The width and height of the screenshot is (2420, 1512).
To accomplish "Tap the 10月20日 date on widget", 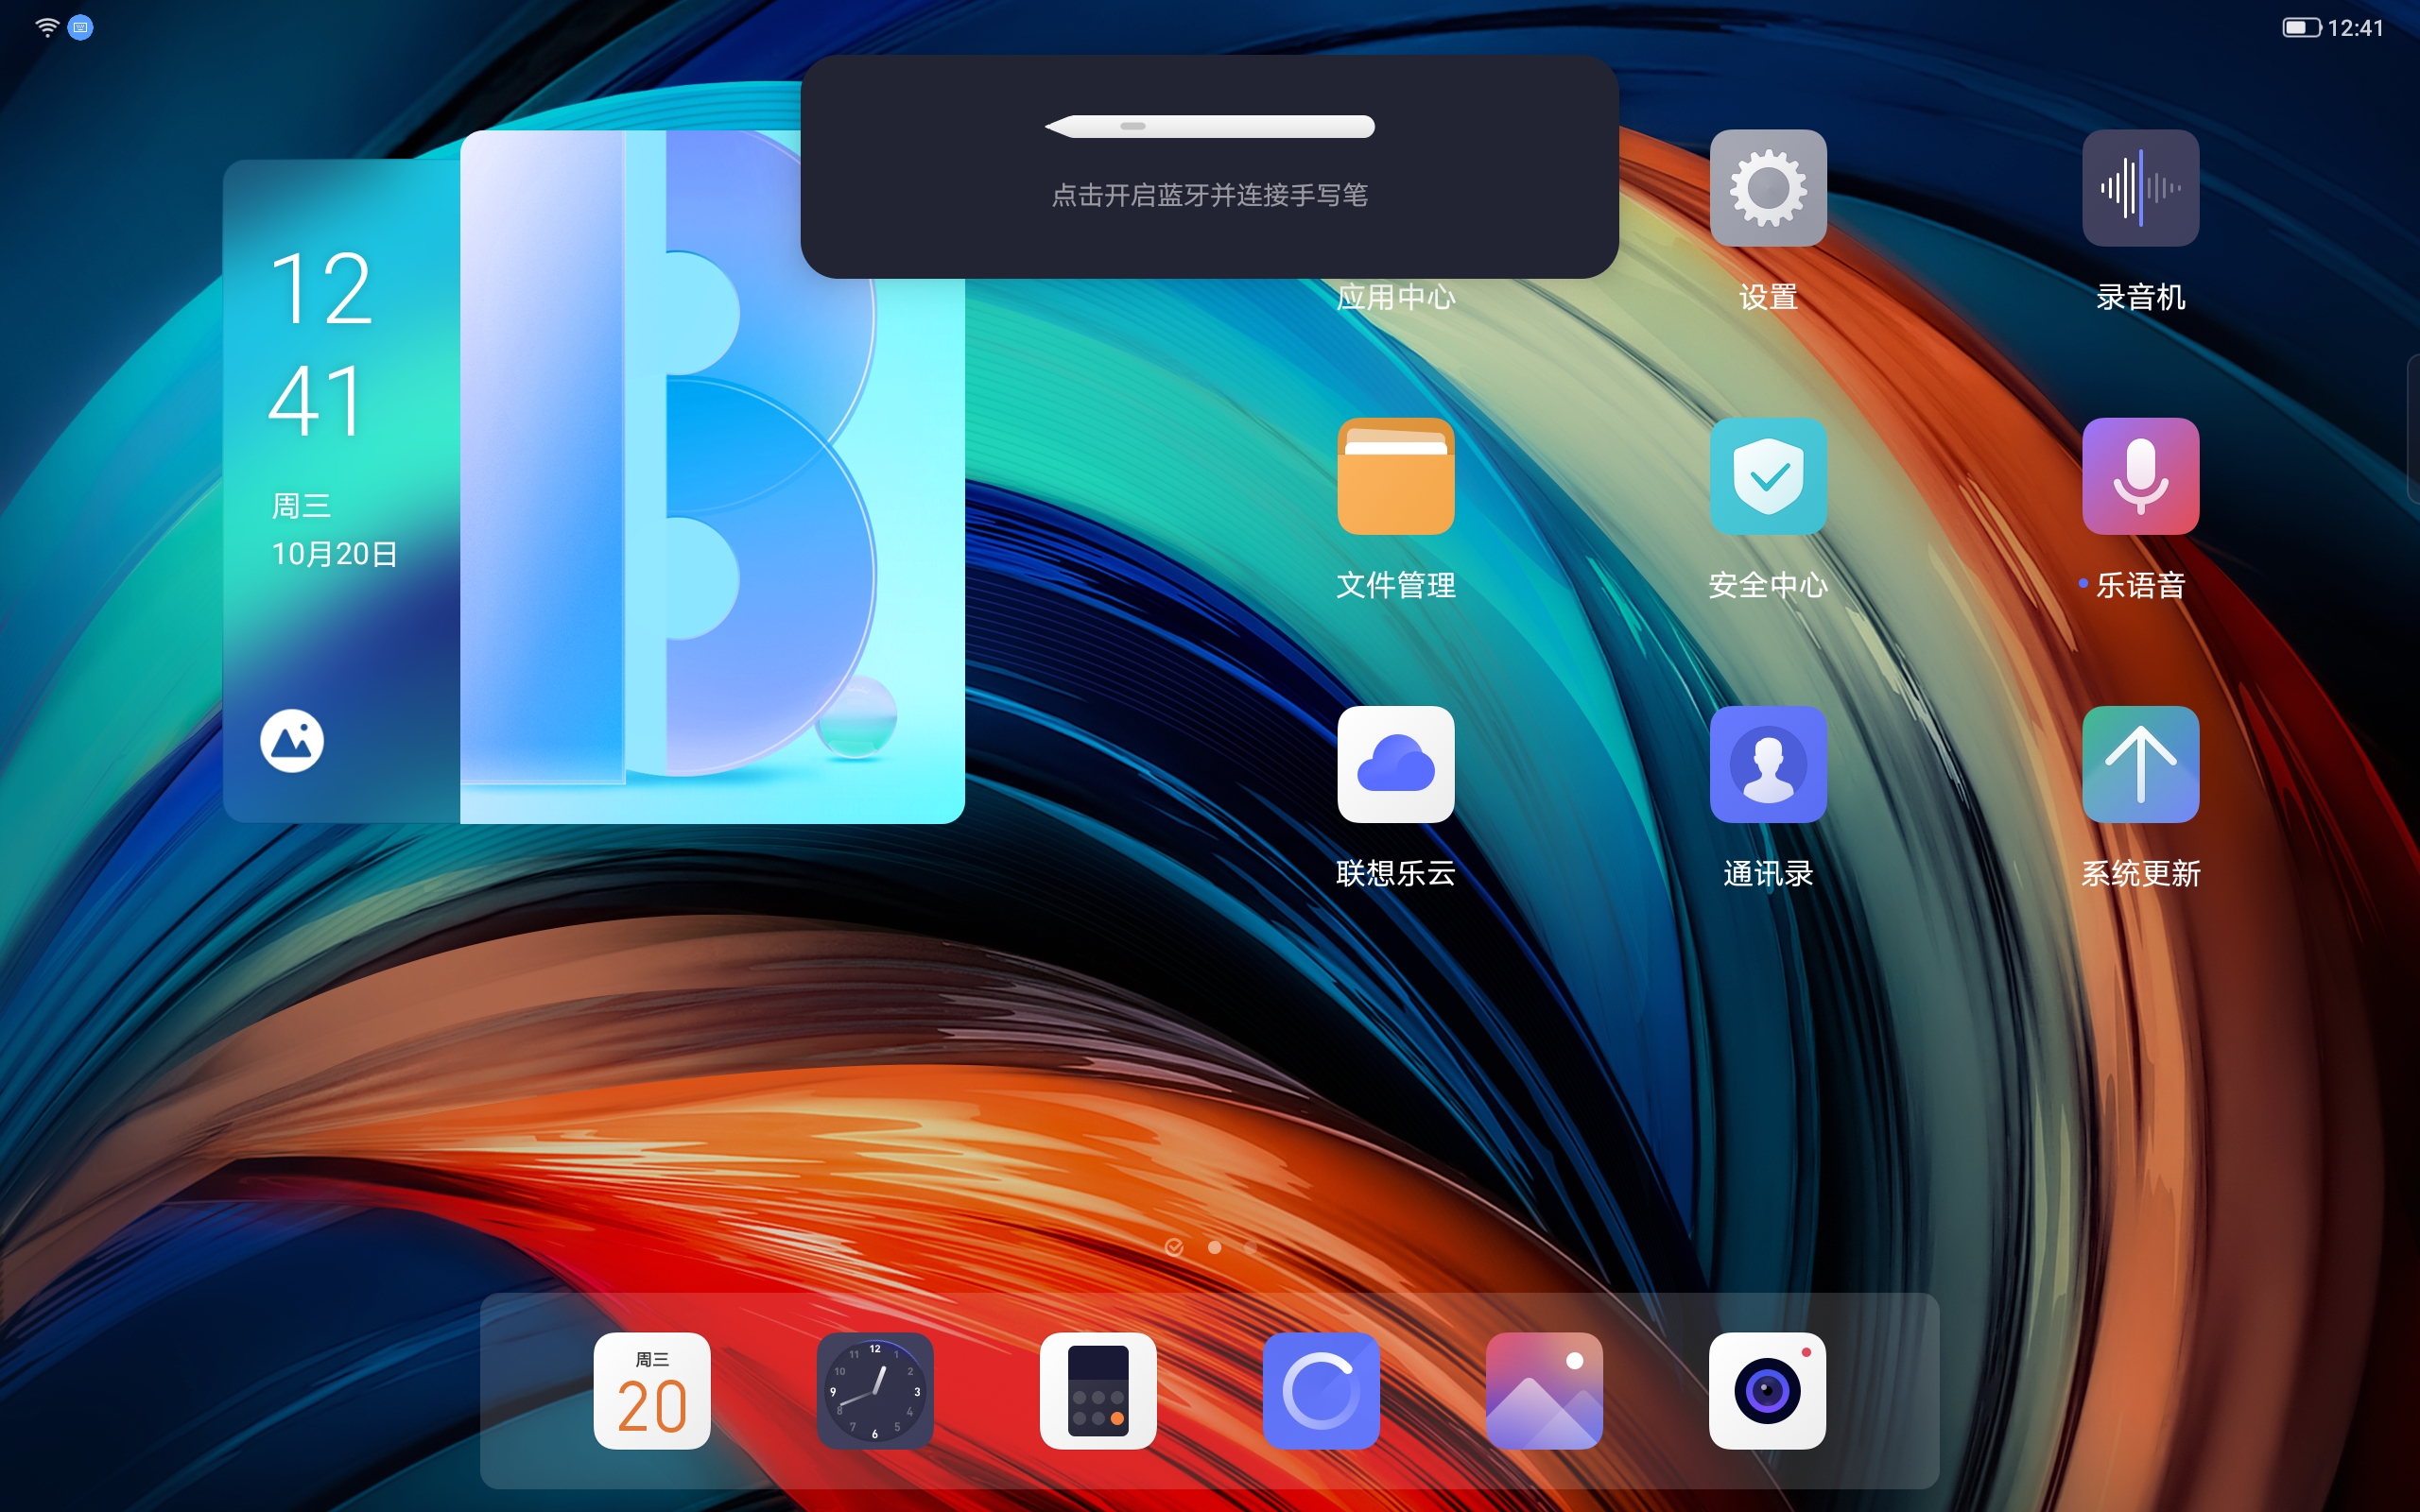I will [335, 554].
